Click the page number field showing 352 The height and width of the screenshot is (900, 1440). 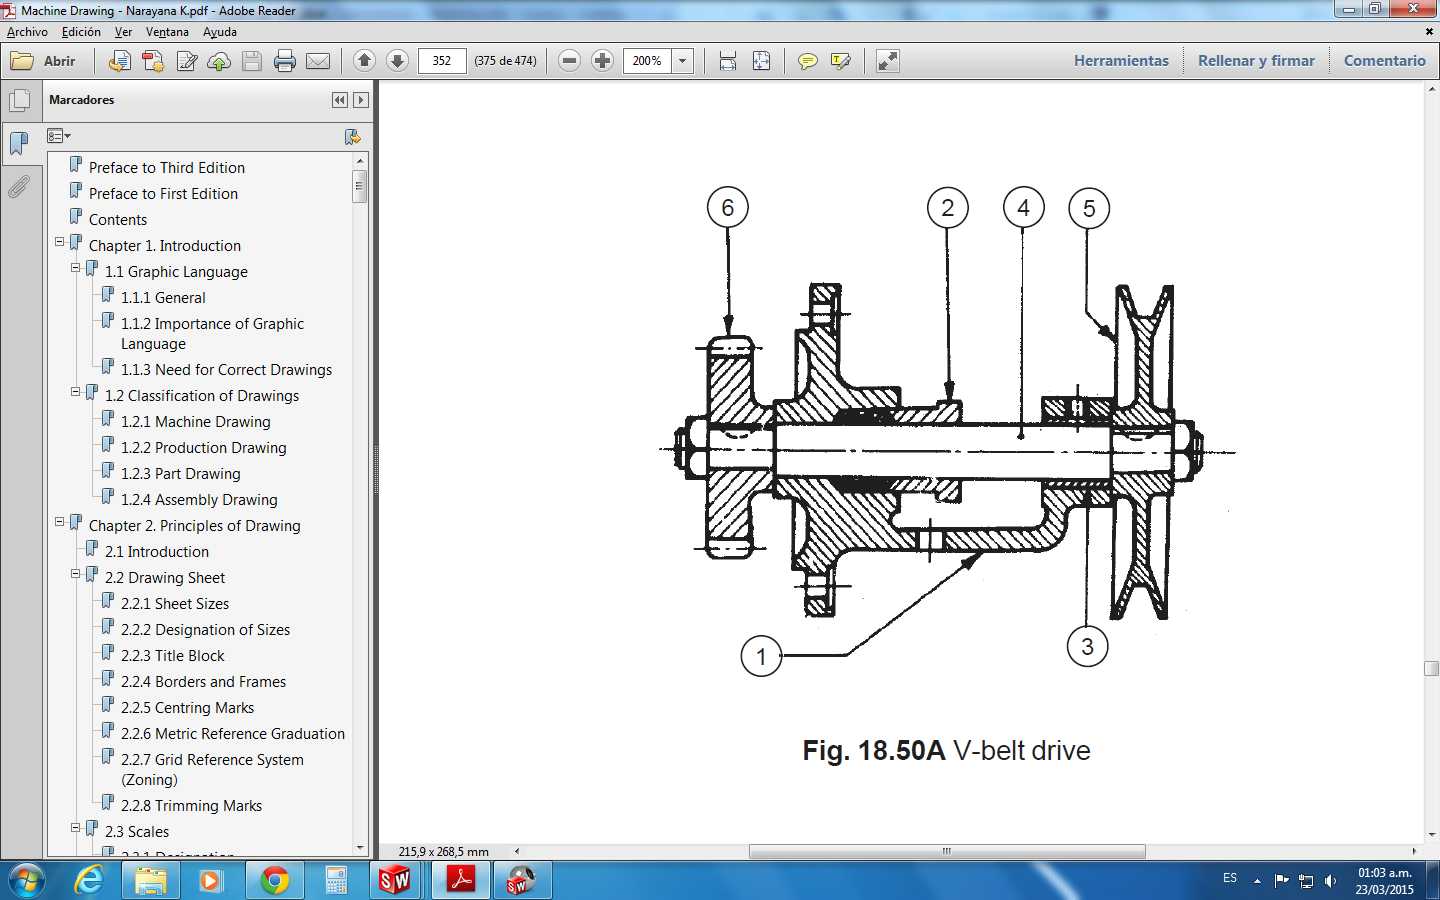[x=442, y=61]
